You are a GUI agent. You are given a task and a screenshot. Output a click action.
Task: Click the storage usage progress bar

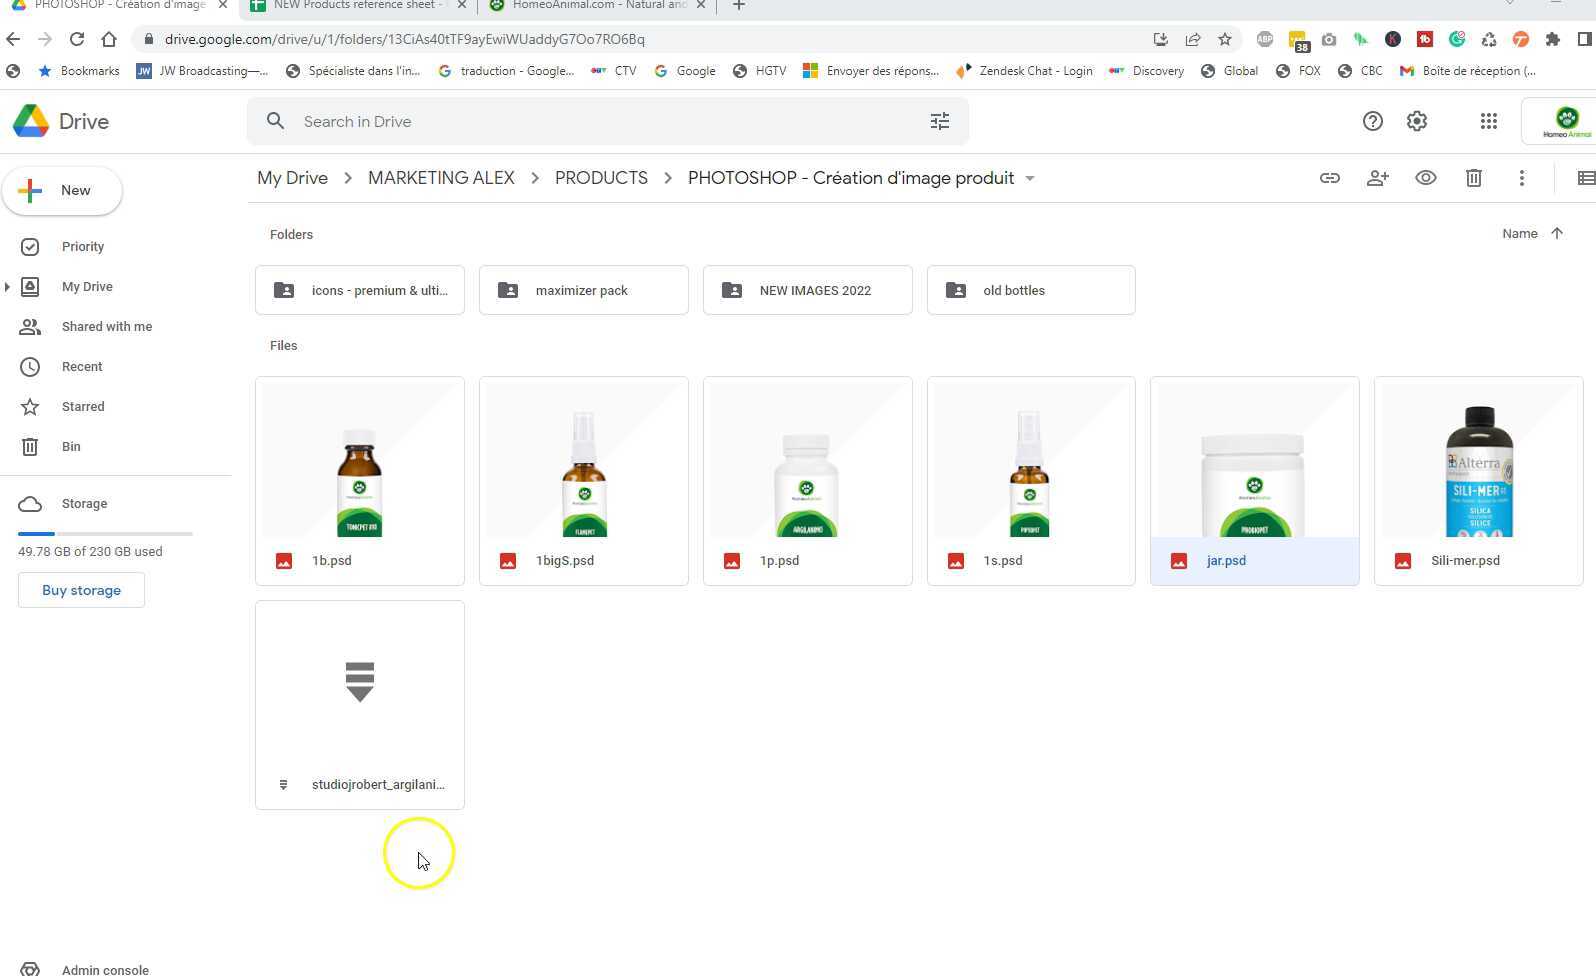point(105,534)
